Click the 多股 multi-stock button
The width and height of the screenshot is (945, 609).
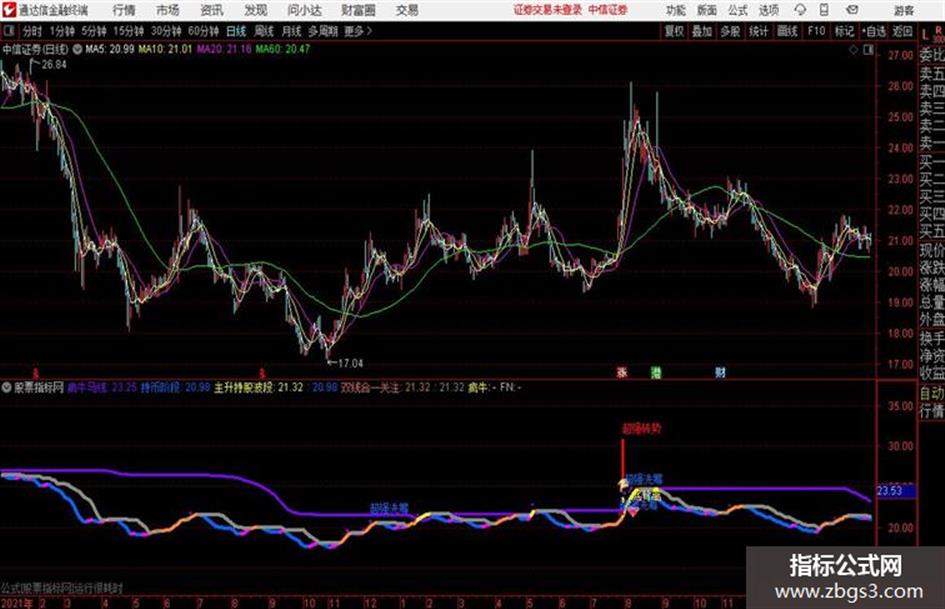click(x=730, y=31)
